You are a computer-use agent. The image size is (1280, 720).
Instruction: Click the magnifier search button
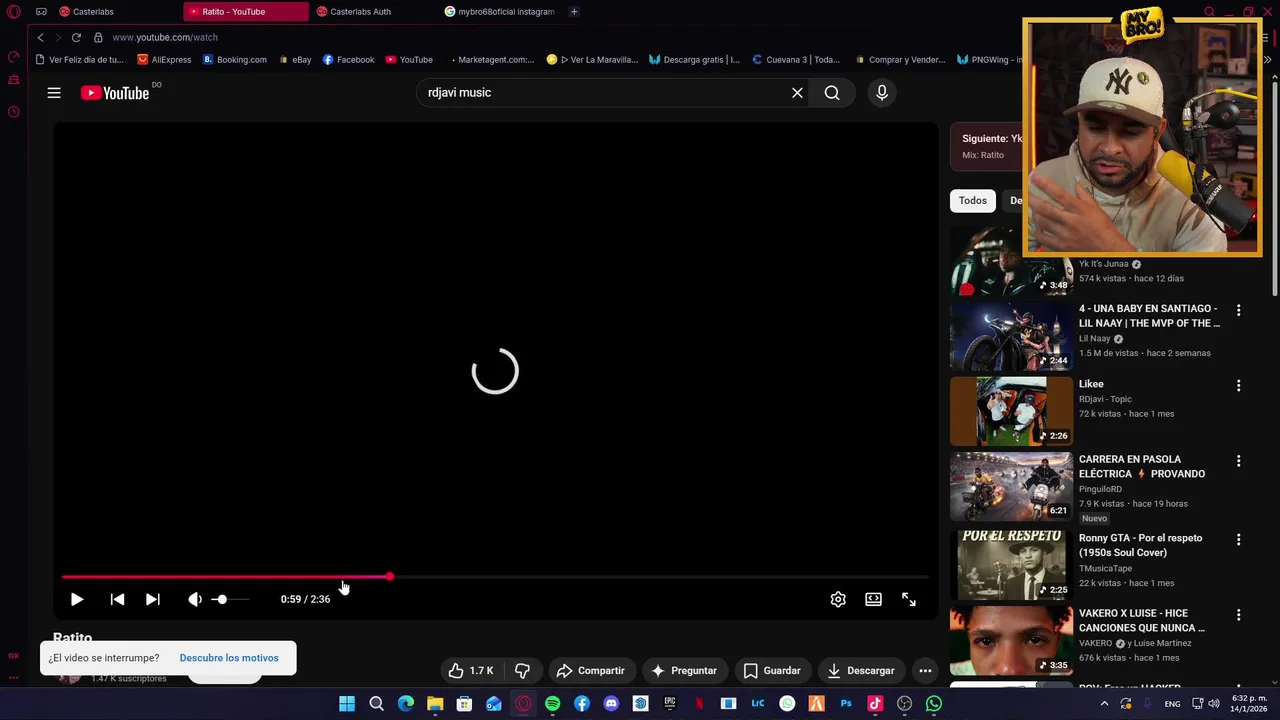832,93
